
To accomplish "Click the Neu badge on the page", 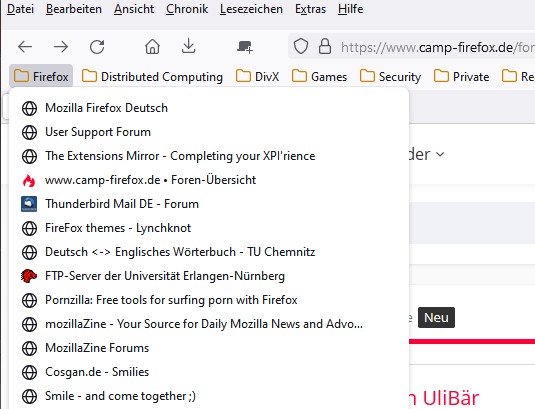I will pyautogui.click(x=436, y=318).
